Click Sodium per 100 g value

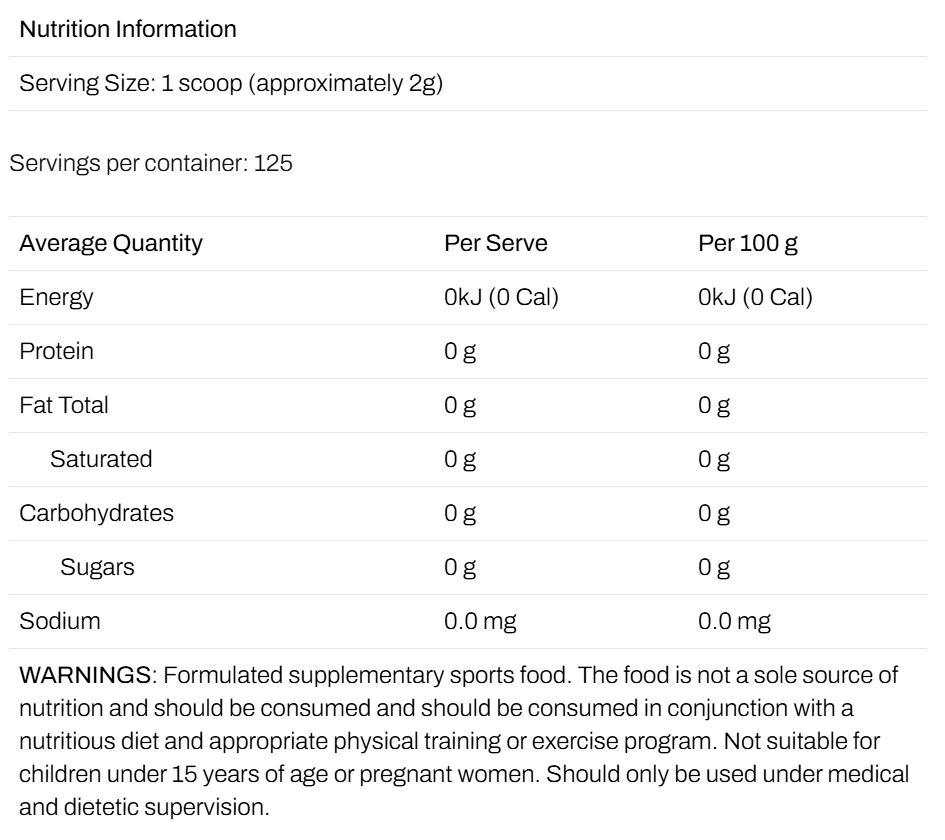(x=734, y=622)
